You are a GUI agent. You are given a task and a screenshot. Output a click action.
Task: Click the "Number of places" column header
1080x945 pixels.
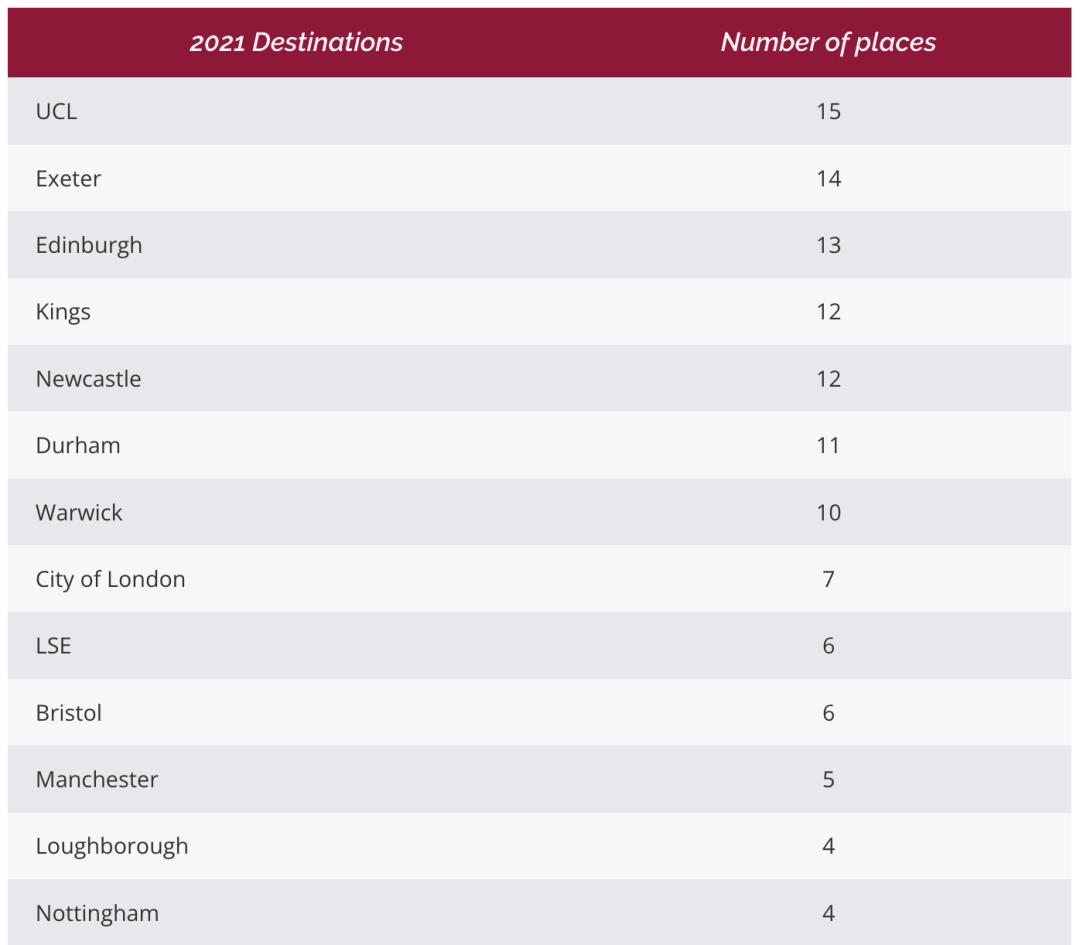click(x=828, y=42)
